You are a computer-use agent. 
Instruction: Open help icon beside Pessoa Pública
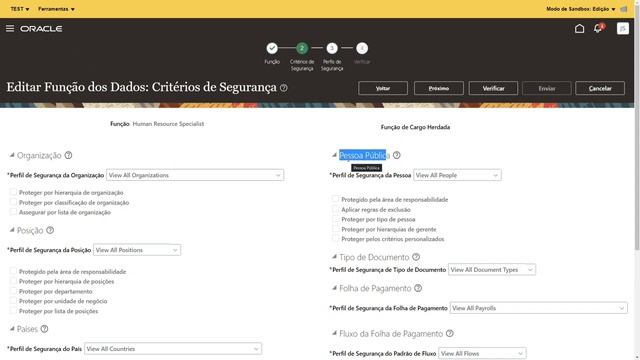coord(397,155)
